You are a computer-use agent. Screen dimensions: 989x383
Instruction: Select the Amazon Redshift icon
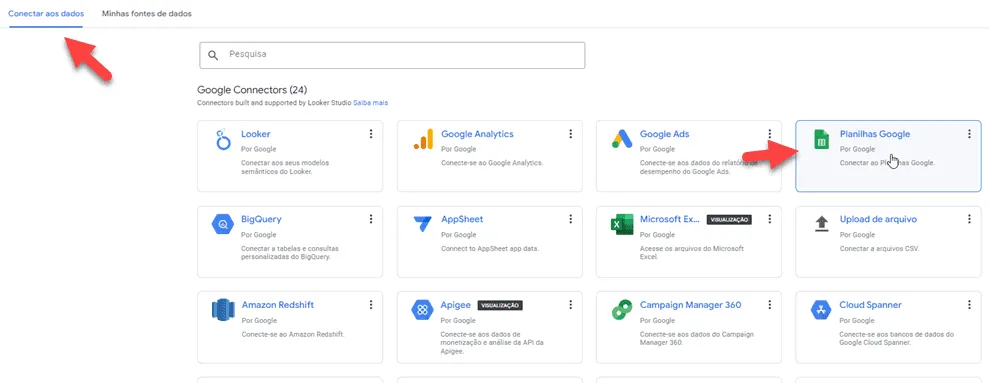[x=223, y=310]
